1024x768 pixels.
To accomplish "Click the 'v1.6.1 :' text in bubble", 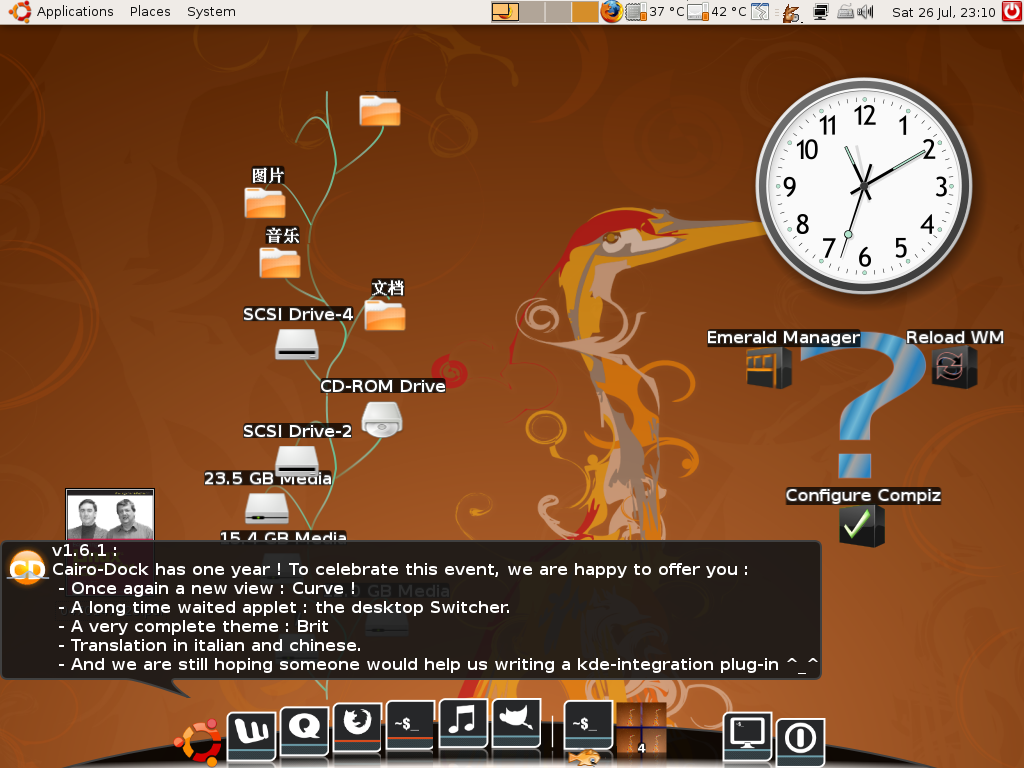I will [x=84, y=550].
